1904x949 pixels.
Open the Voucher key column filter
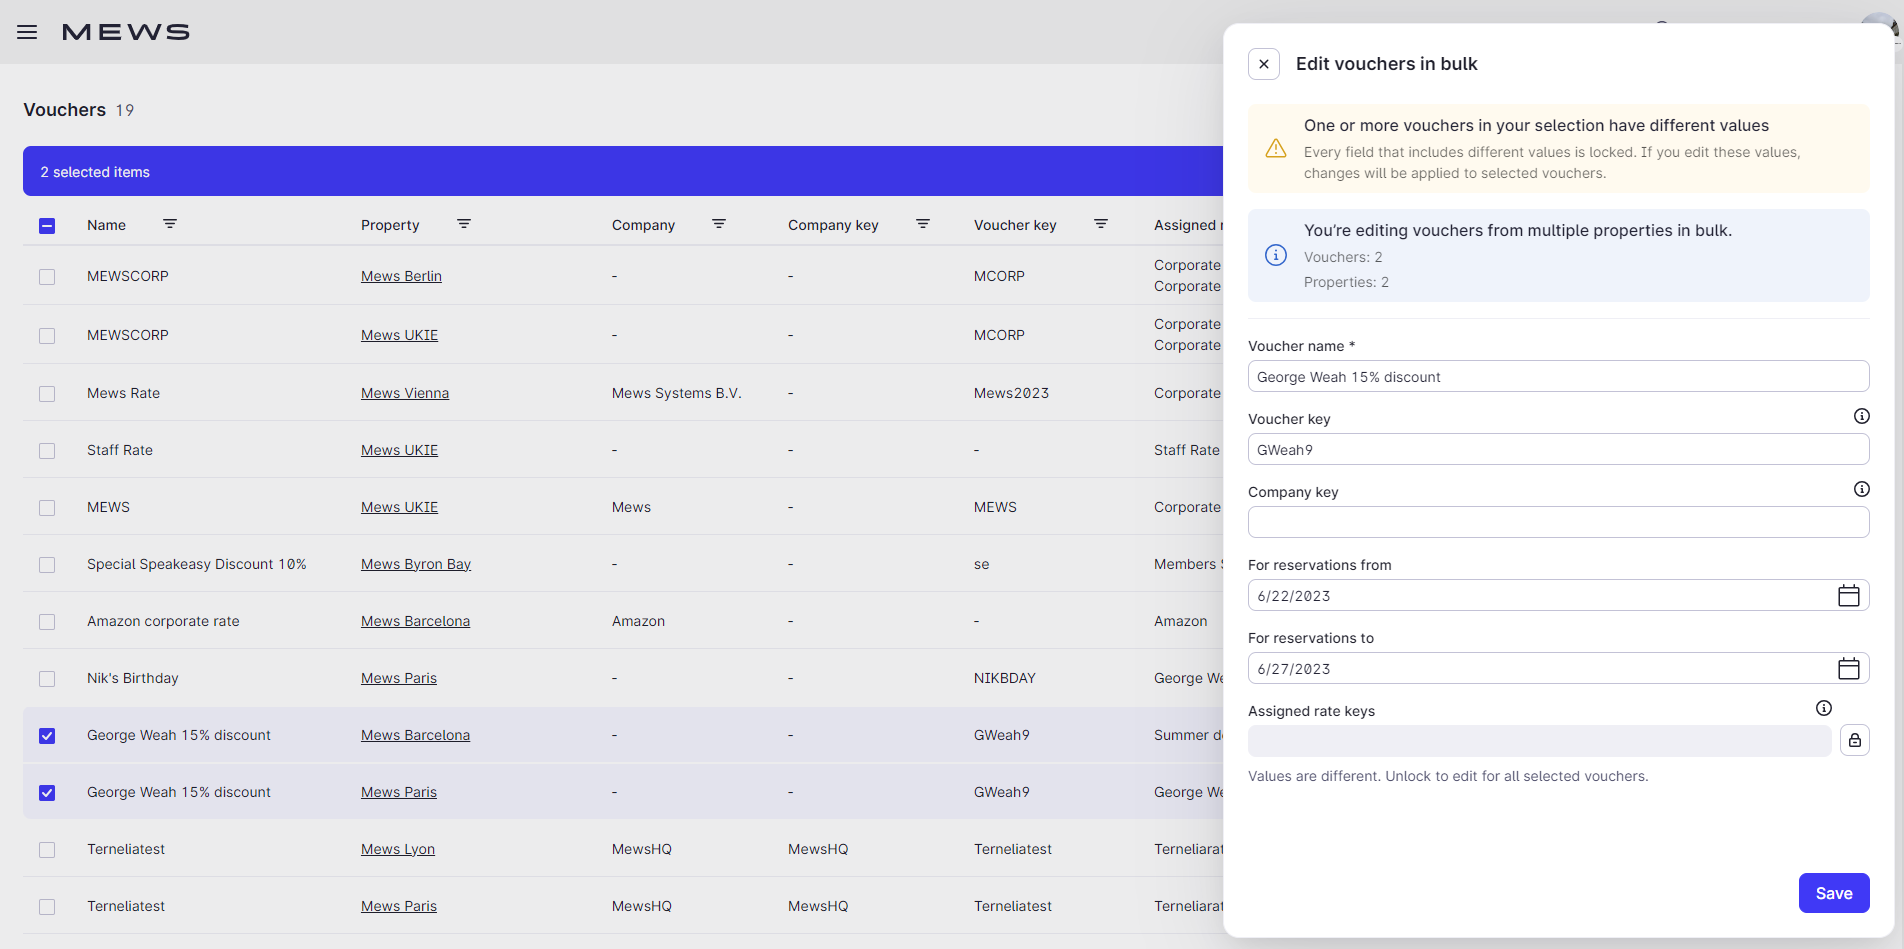tap(1101, 224)
